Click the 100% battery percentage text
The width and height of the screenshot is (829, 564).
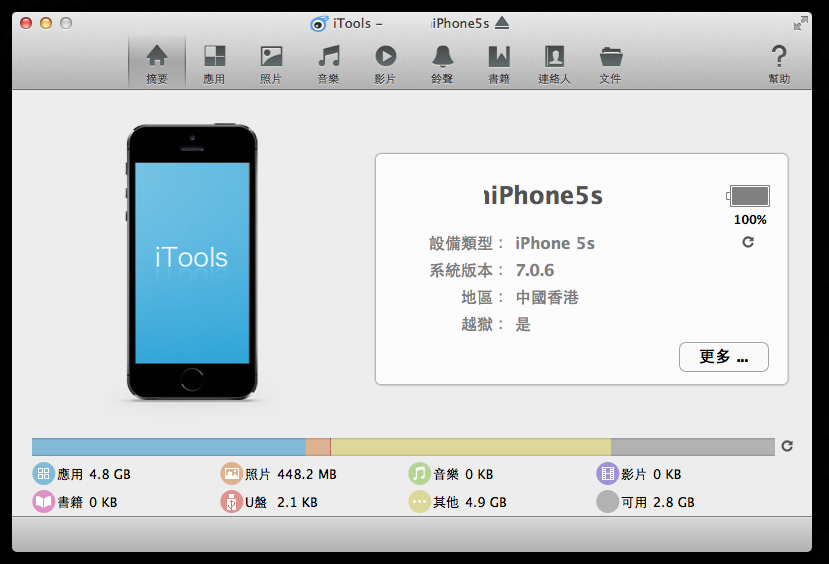(x=750, y=219)
